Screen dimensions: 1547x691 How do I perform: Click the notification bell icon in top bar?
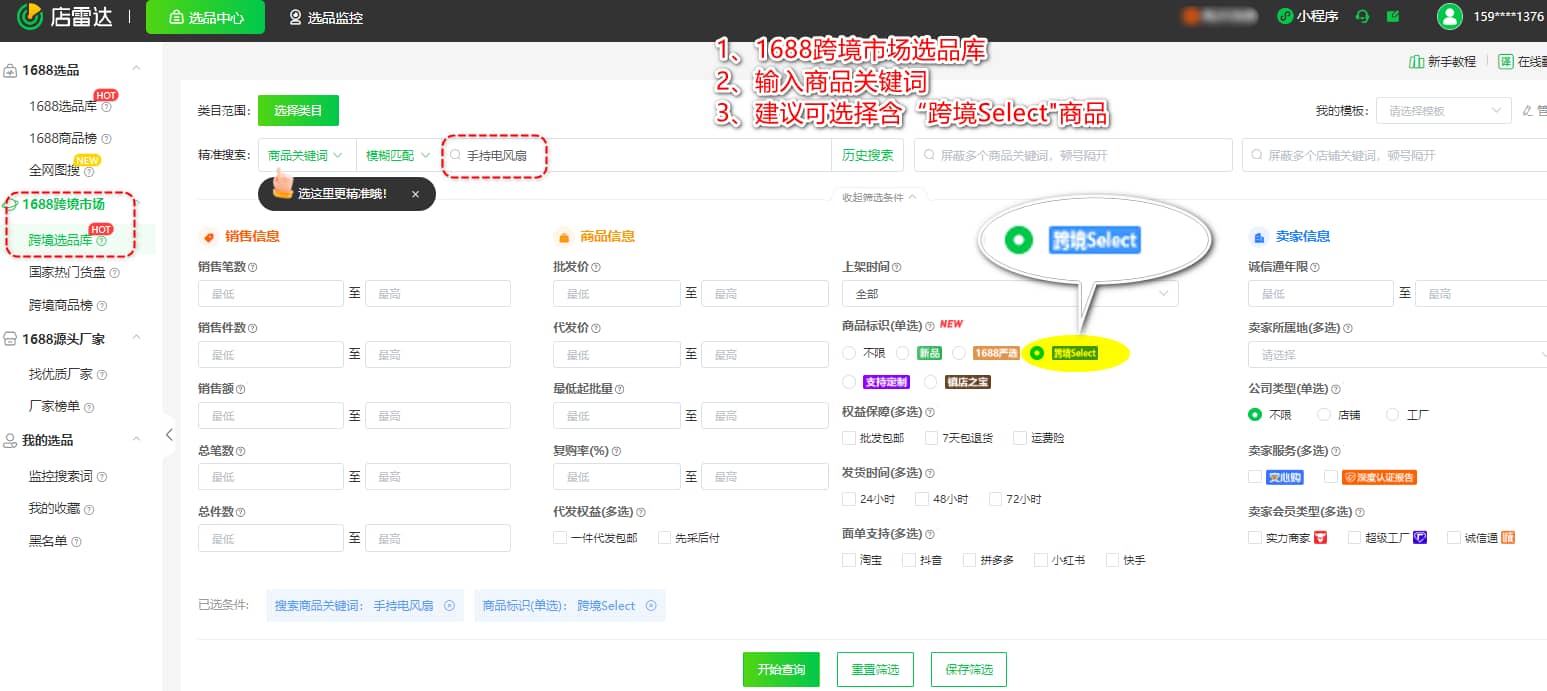click(x=1362, y=16)
